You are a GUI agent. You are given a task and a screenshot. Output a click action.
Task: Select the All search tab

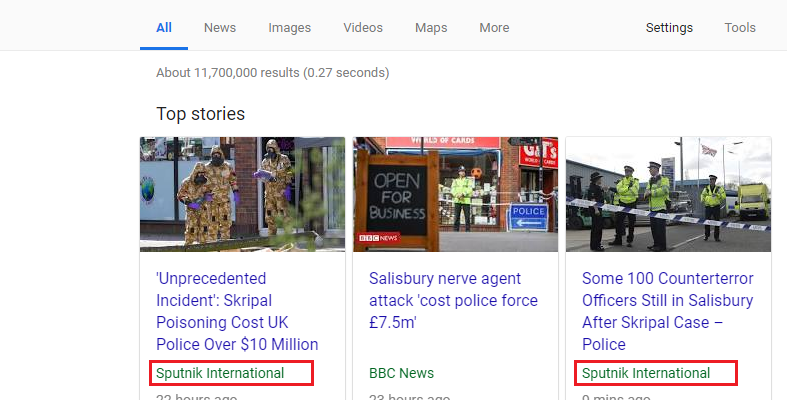[x=164, y=28]
